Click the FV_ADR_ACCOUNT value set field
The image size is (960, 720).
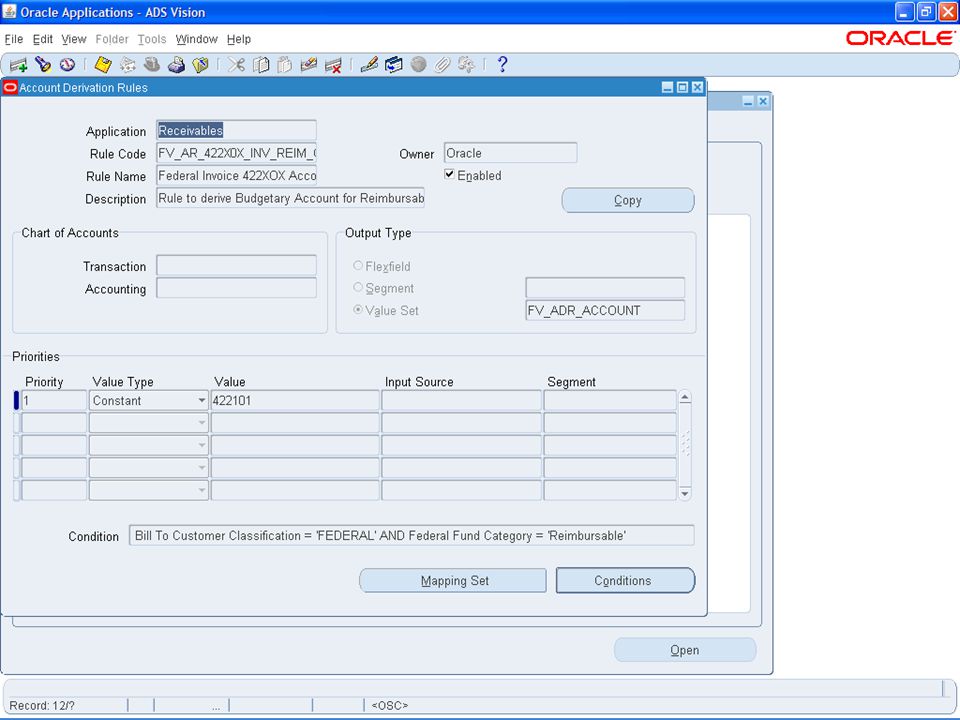pos(605,310)
